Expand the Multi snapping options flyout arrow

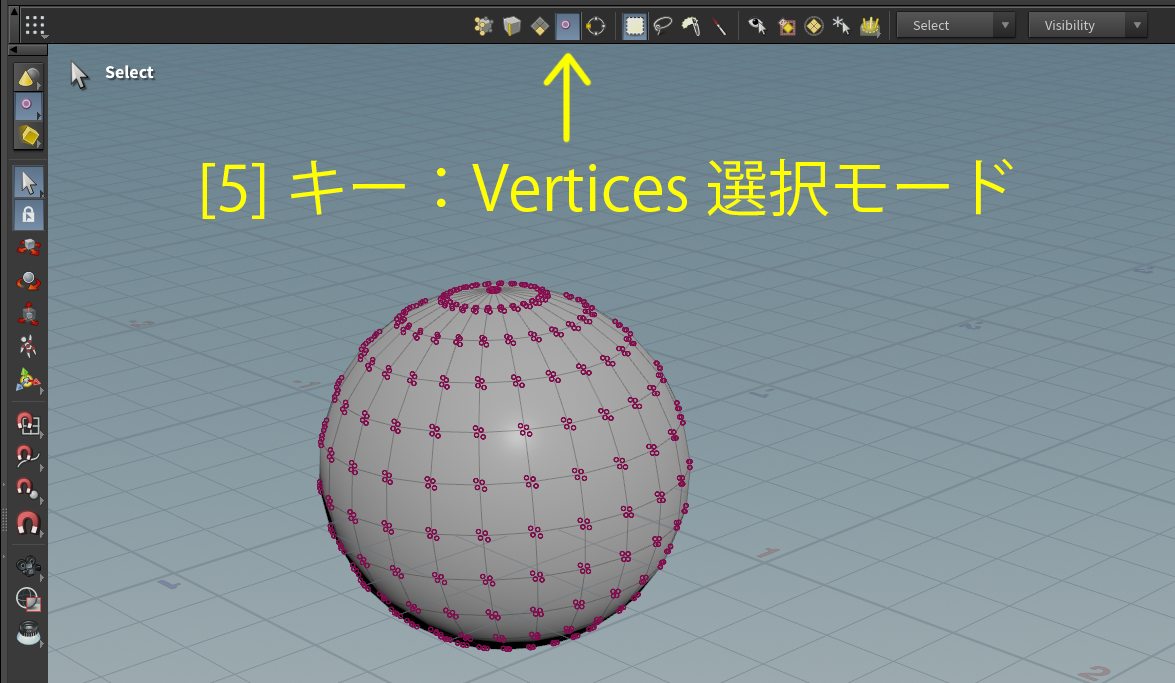[x=41, y=534]
